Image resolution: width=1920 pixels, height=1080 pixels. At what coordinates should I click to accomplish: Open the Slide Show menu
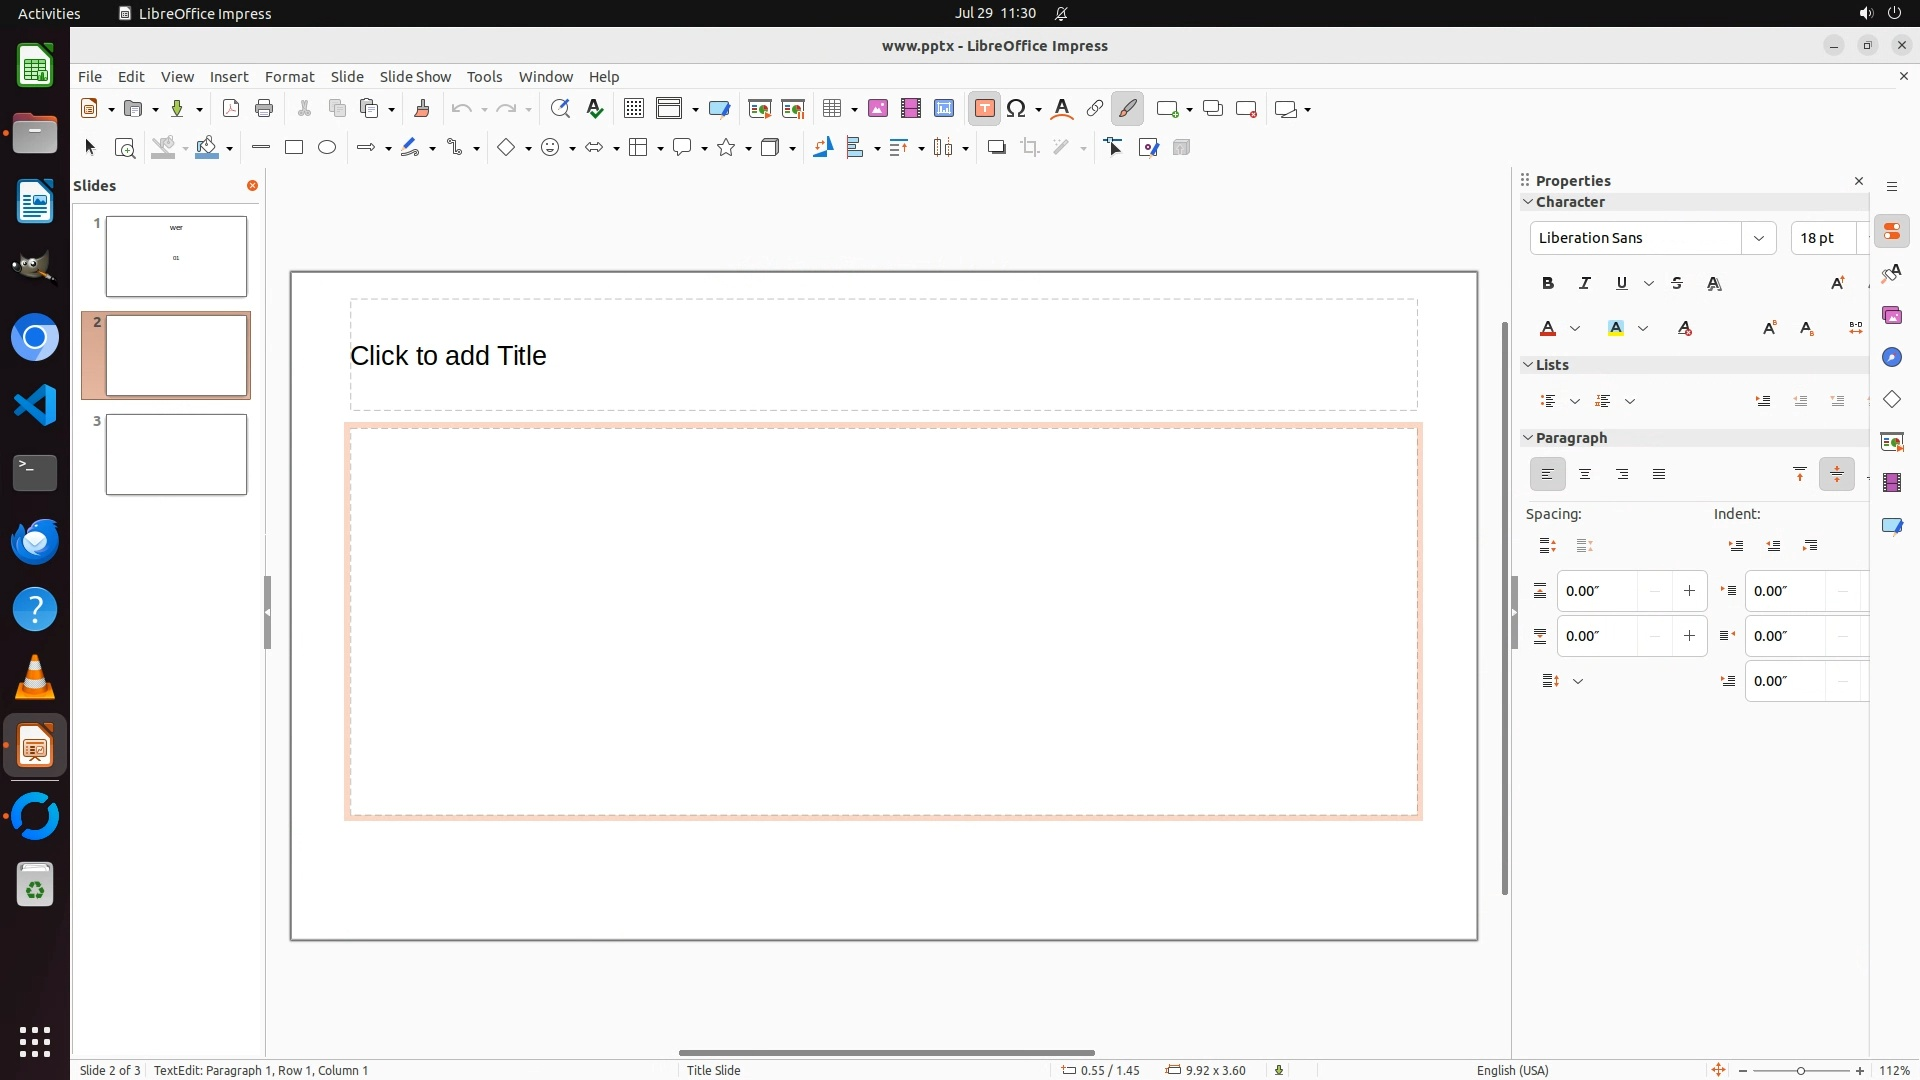point(415,77)
